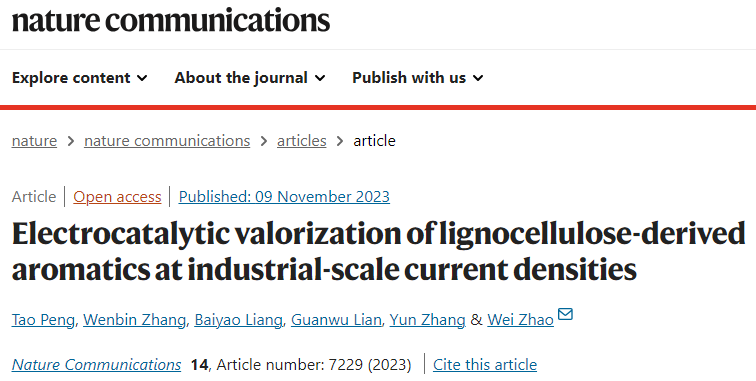
Task: Navigate to the articles breadcrumb
Action: point(301,141)
